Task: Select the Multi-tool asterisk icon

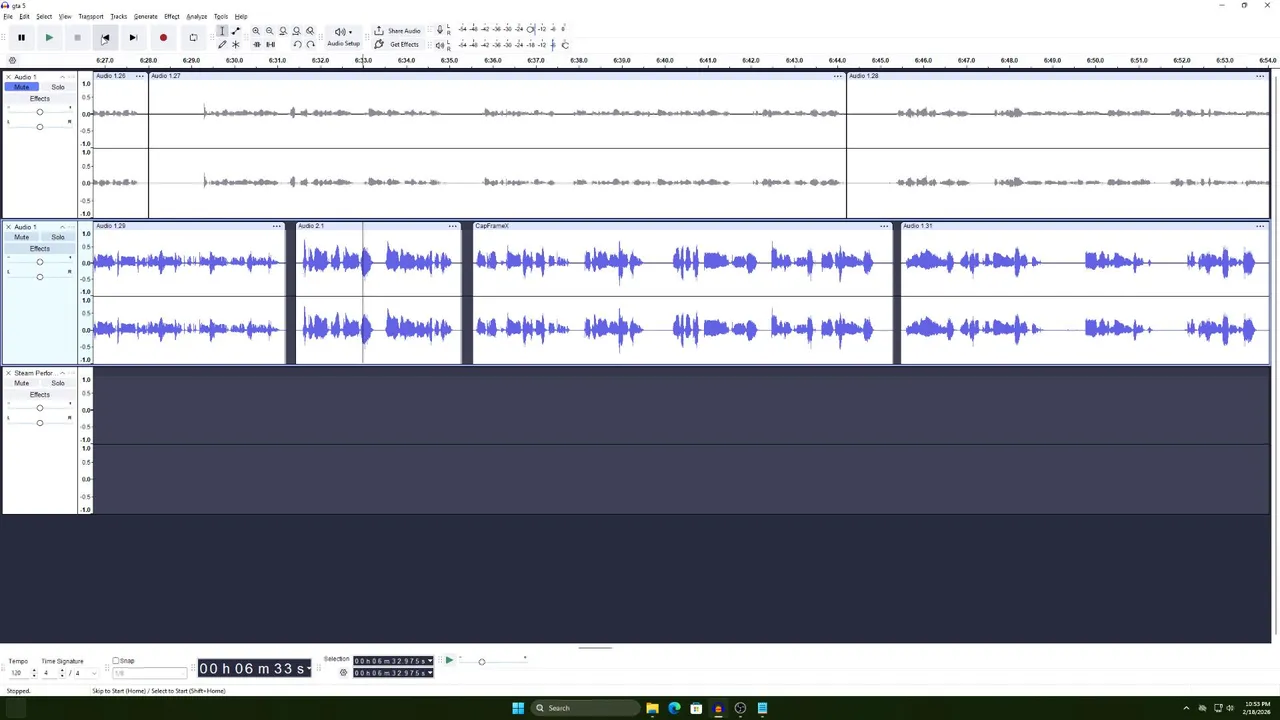Action: [x=236, y=44]
